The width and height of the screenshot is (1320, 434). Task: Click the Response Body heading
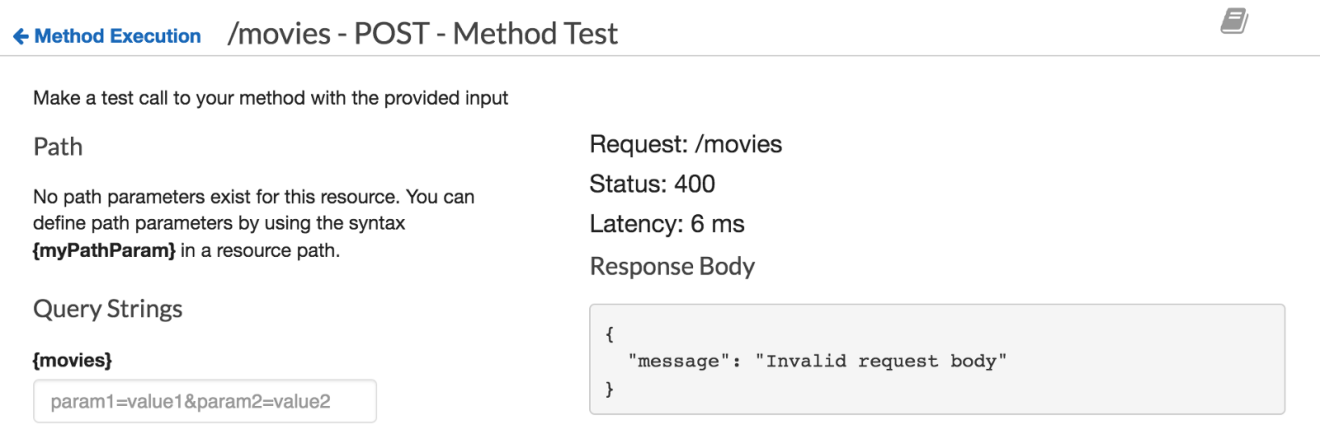click(672, 267)
